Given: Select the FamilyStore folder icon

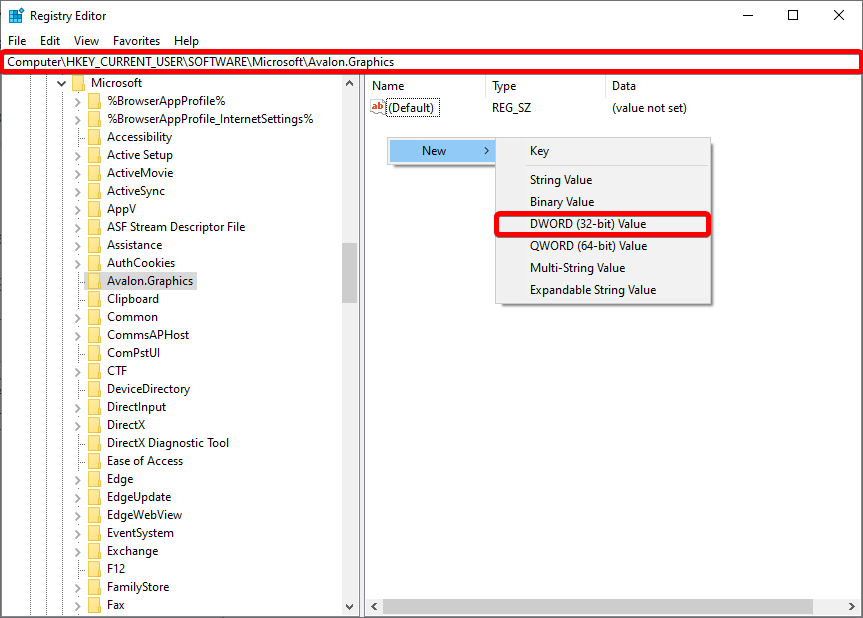Looking at the screenshot, I should click(94, 587).
